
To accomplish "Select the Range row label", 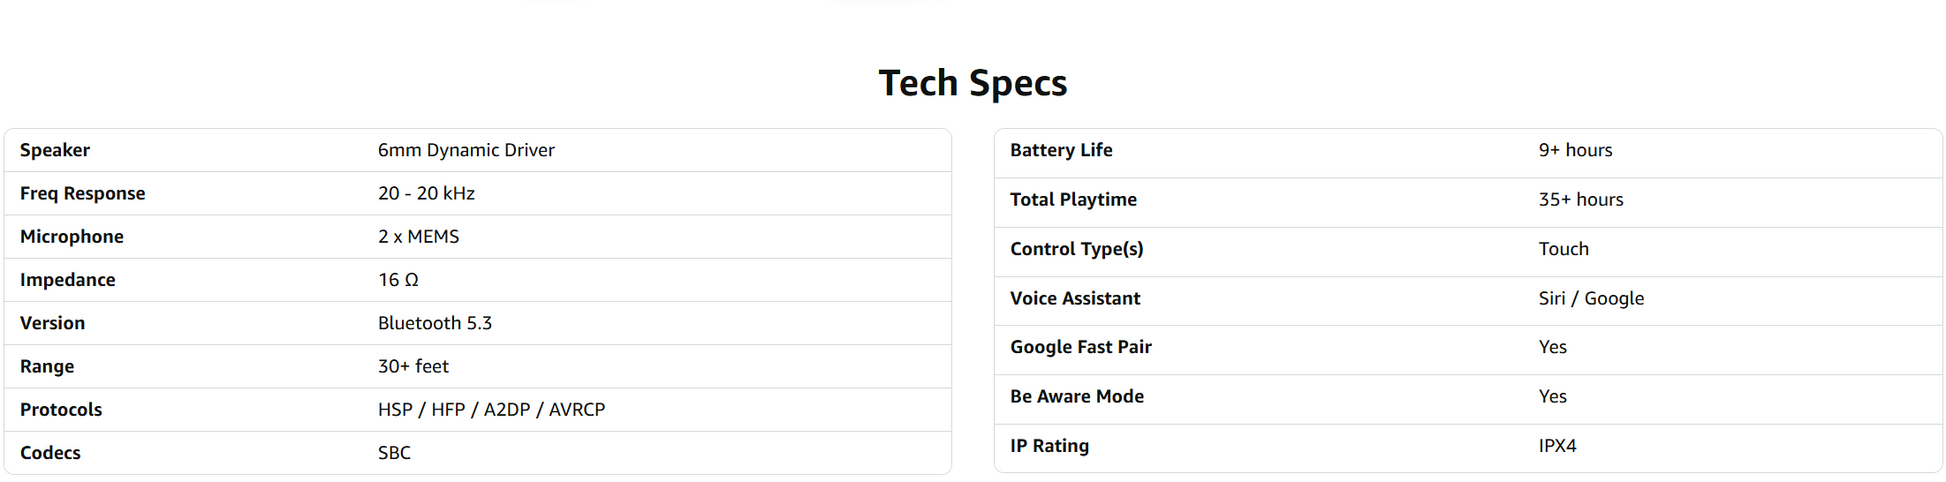I will (x=47, y=367).
